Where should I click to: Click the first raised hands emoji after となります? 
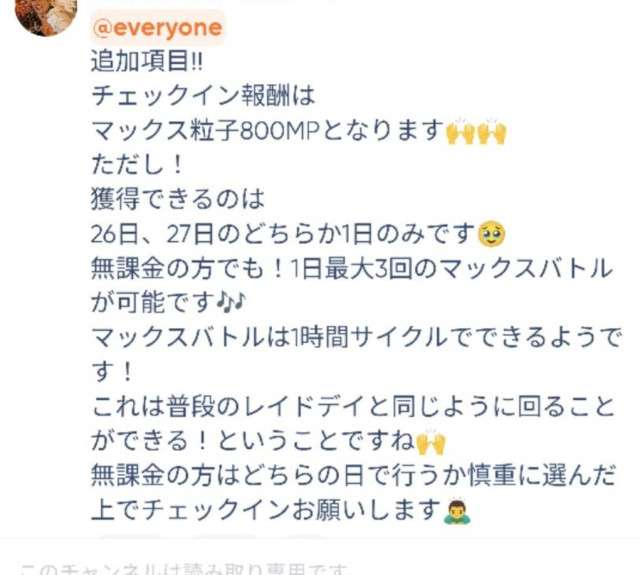460,132
